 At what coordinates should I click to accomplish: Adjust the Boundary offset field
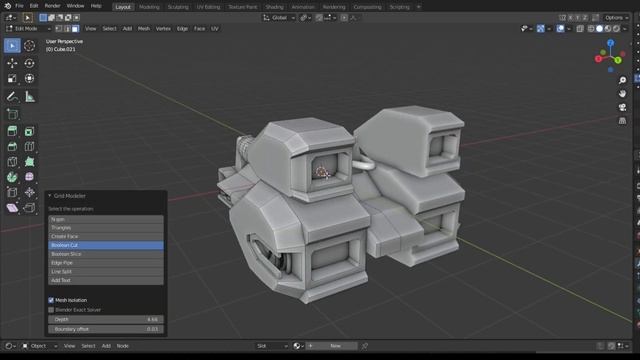click(x=106, y=329)
